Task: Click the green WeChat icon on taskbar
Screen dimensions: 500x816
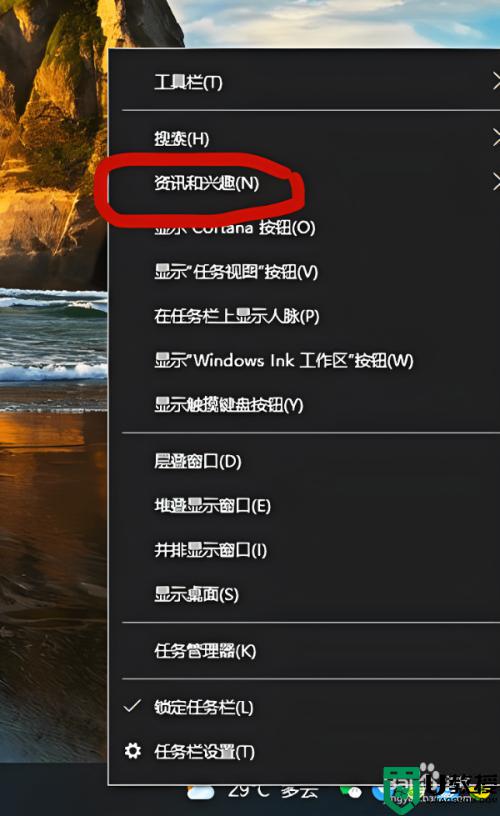Action: (x=352, y=792)
